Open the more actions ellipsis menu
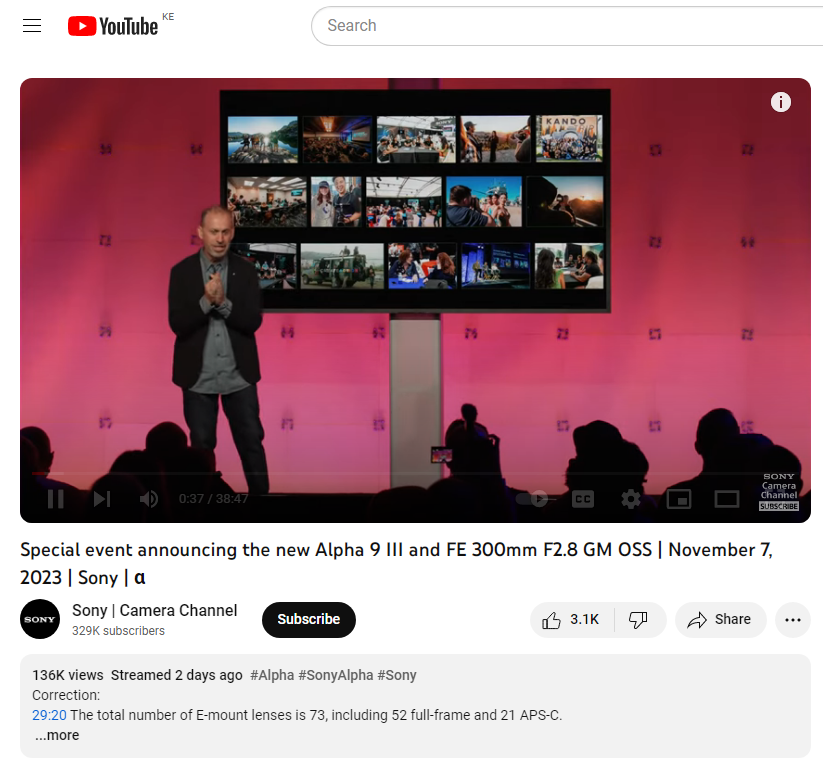This screenshot has width=823, height=762. tap(792, 619)
